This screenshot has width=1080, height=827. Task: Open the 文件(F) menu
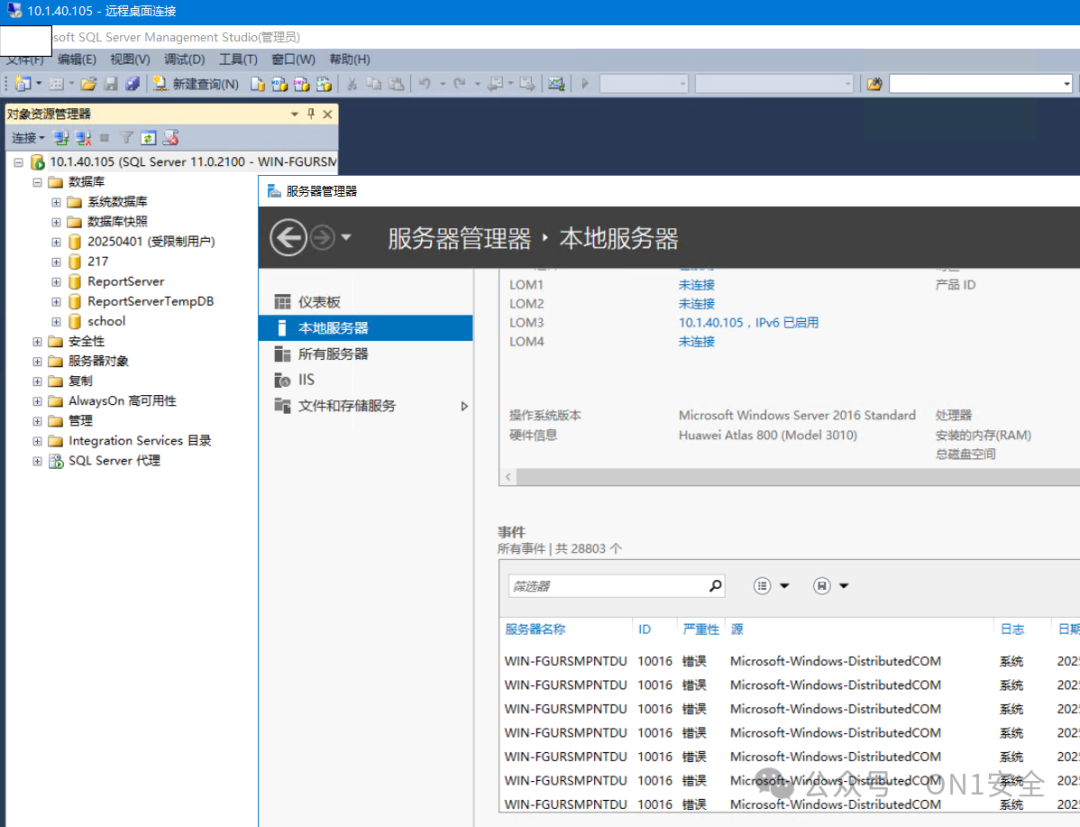click(27, 59)
